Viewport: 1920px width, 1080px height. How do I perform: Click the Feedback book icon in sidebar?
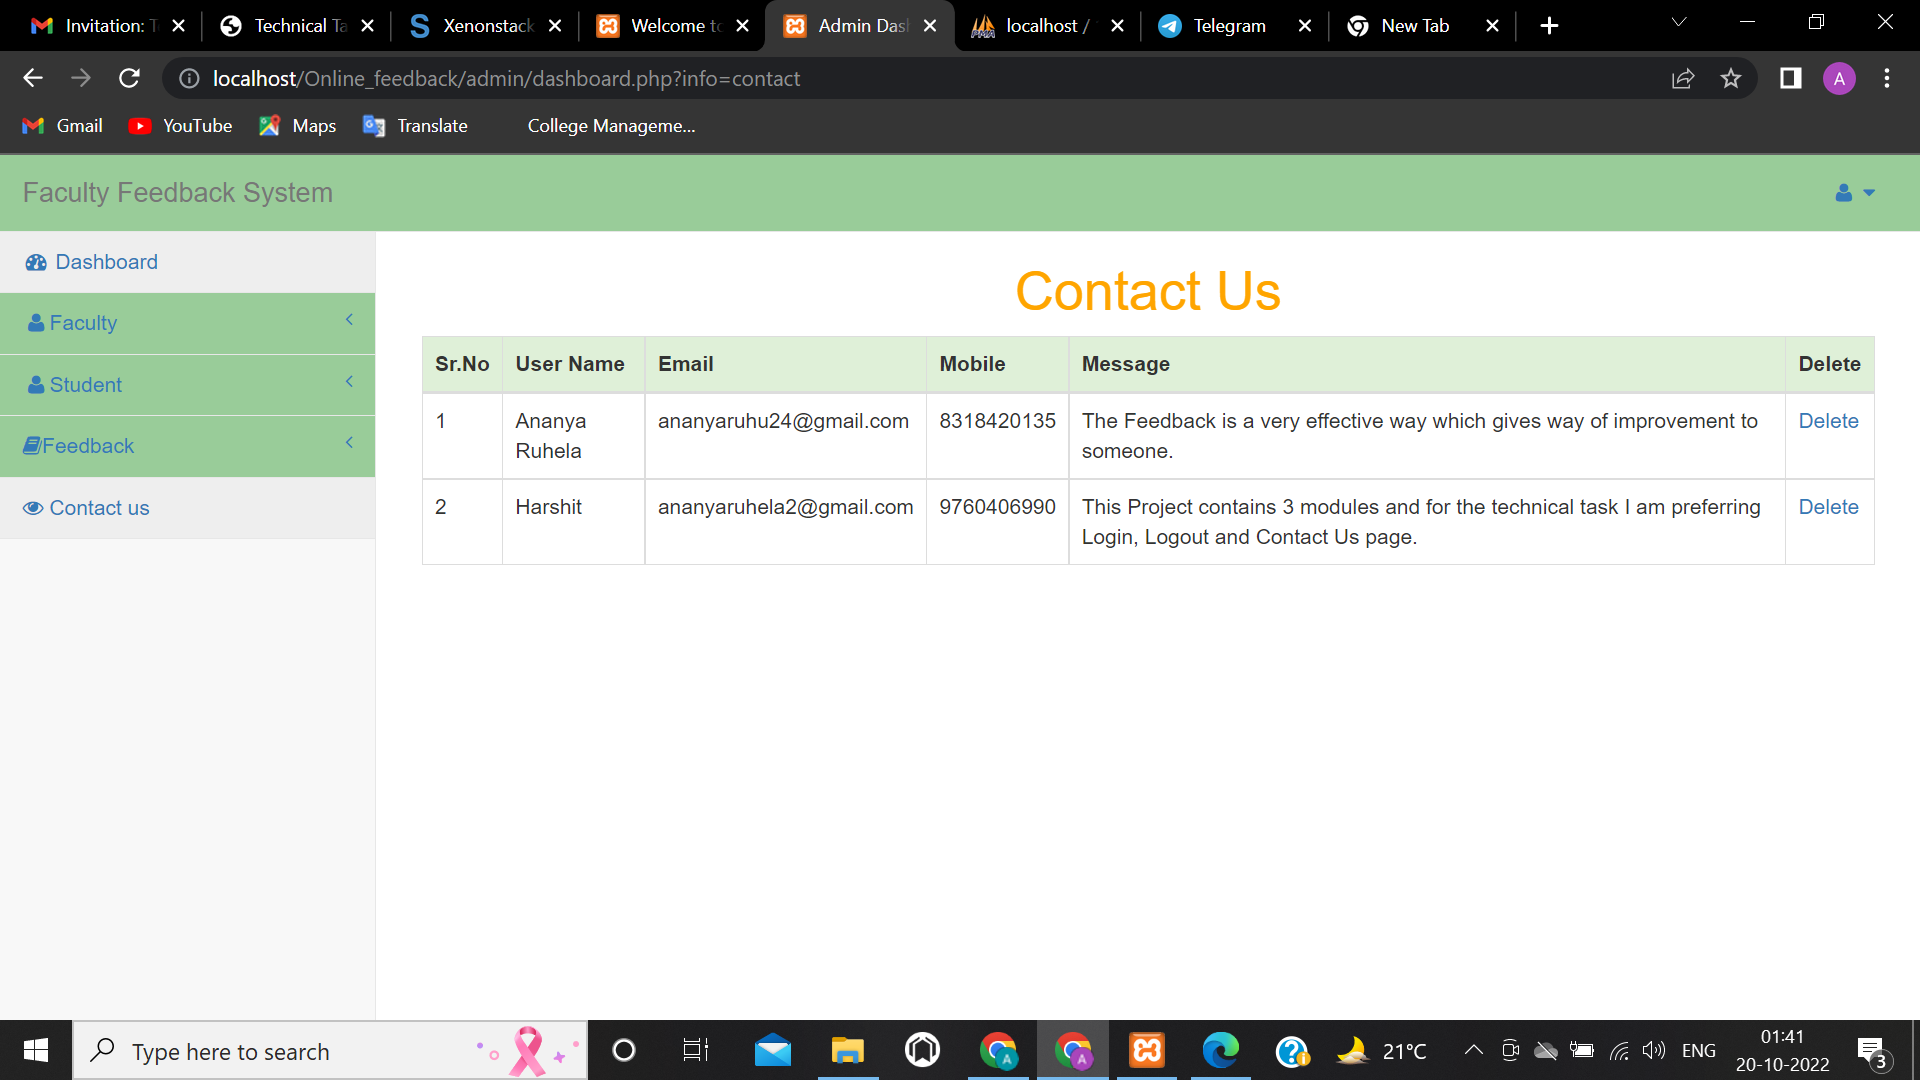34,445
